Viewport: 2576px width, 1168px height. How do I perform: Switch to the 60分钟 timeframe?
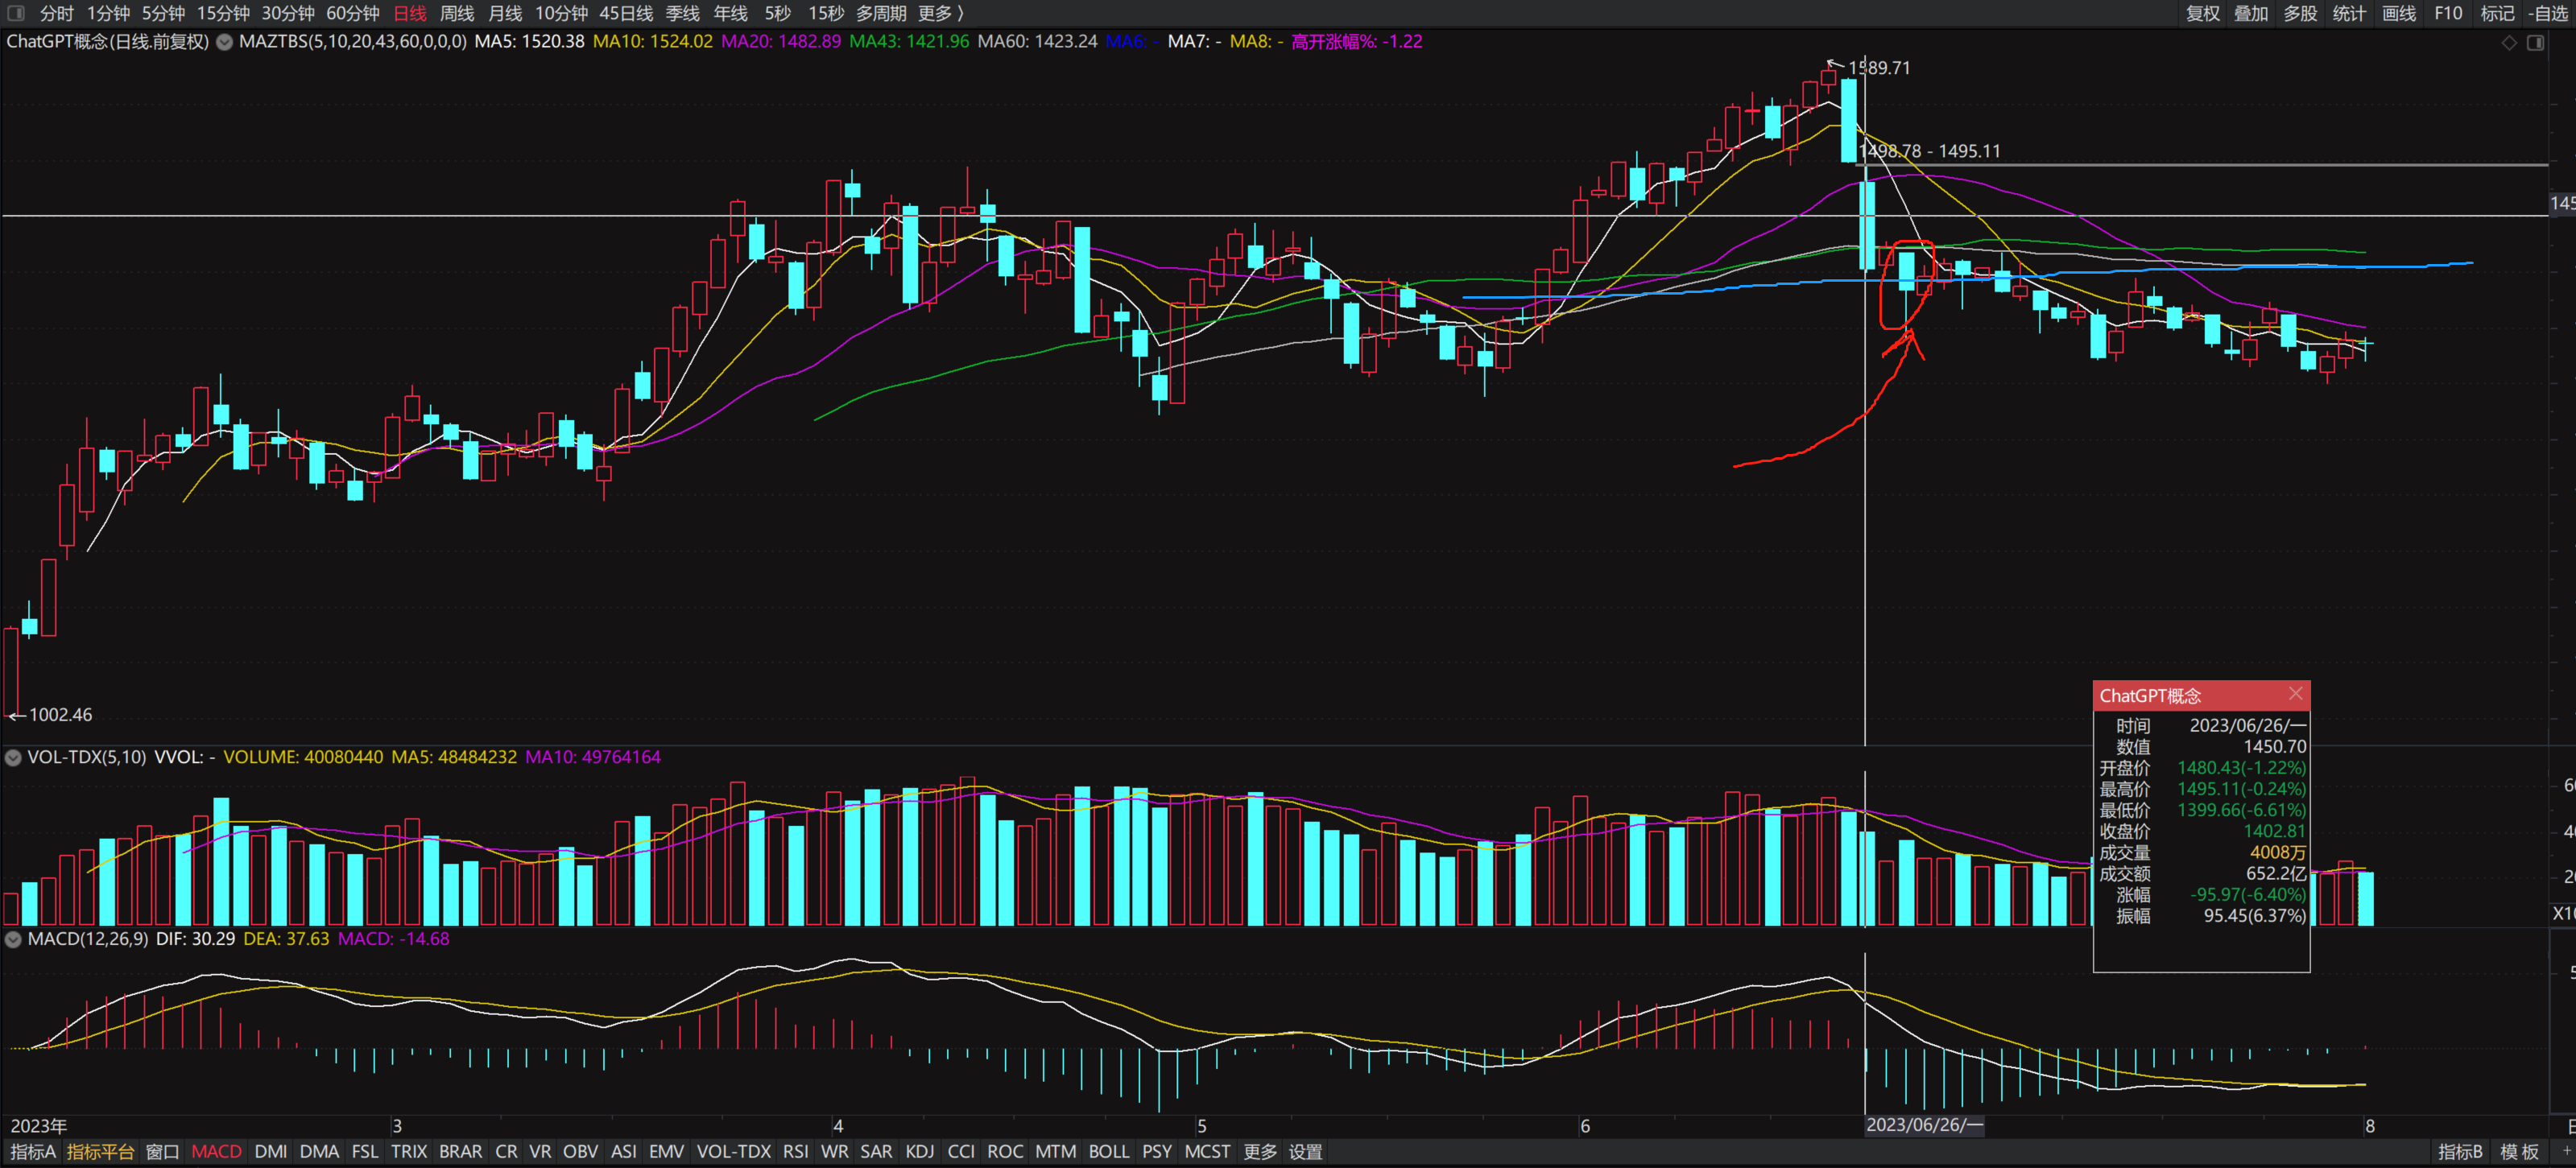353,13
